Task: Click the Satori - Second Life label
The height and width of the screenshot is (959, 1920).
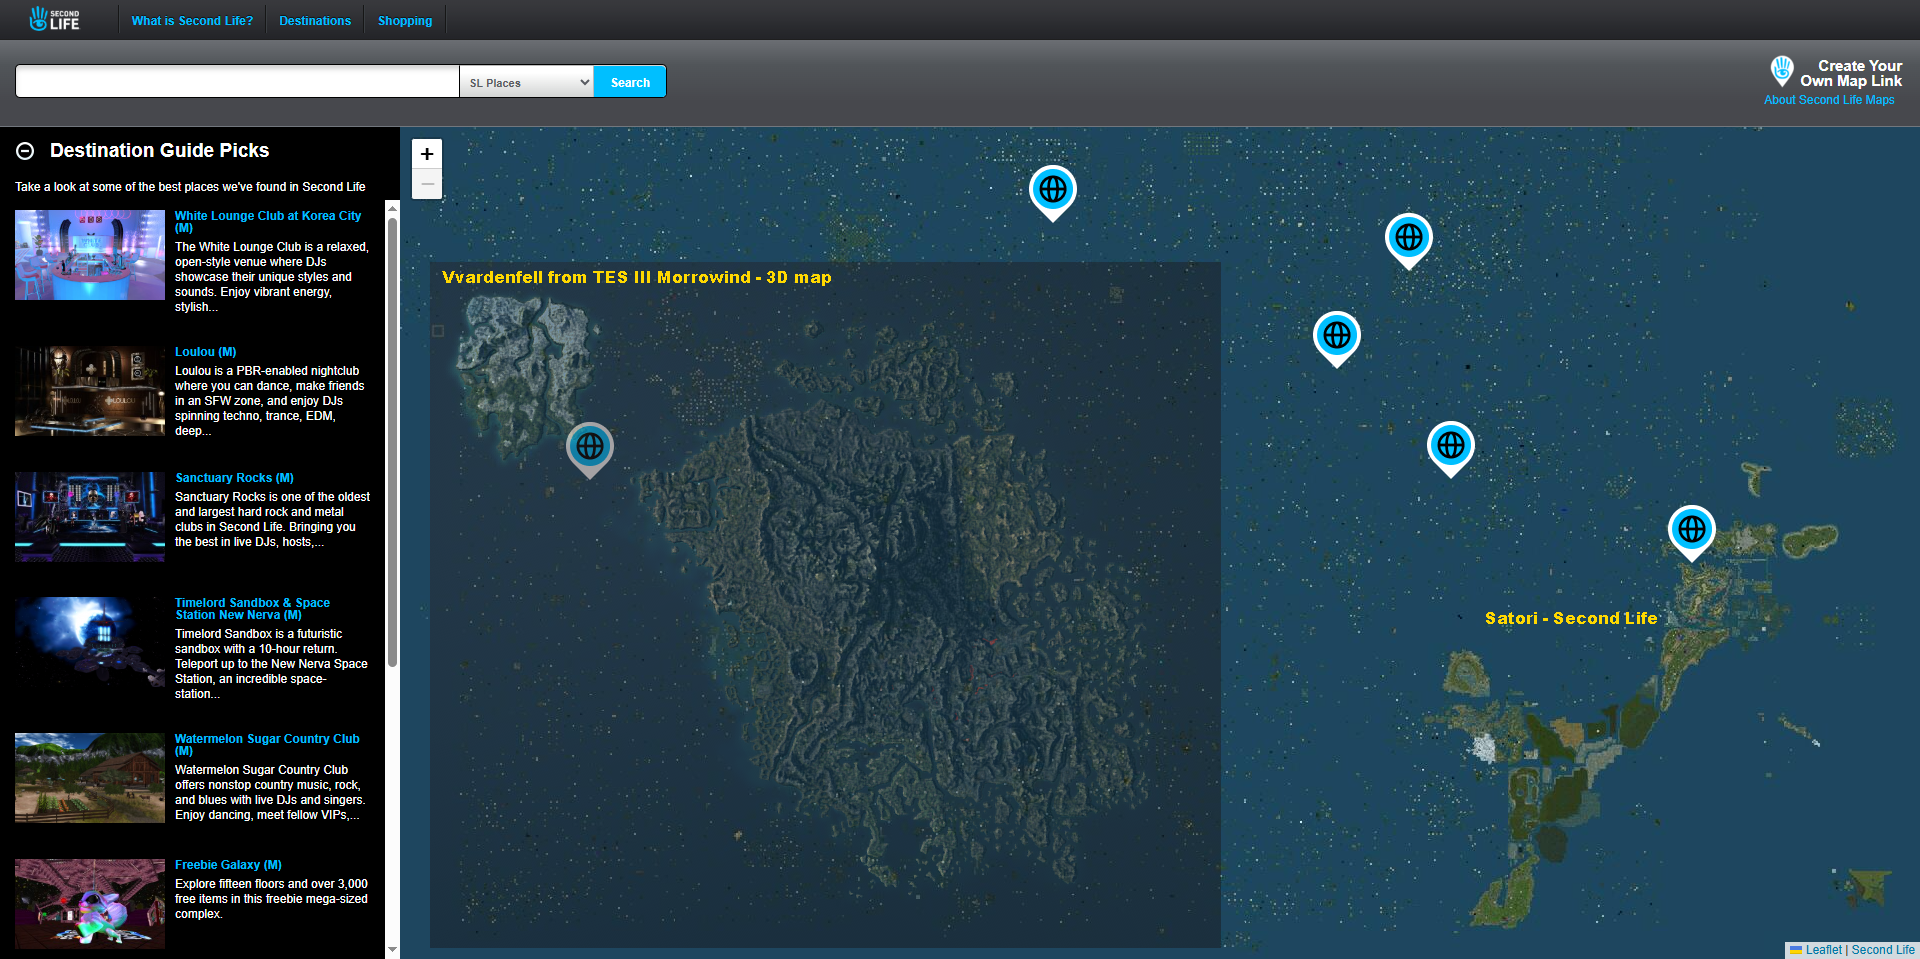Action: (x=1571, y=618)
